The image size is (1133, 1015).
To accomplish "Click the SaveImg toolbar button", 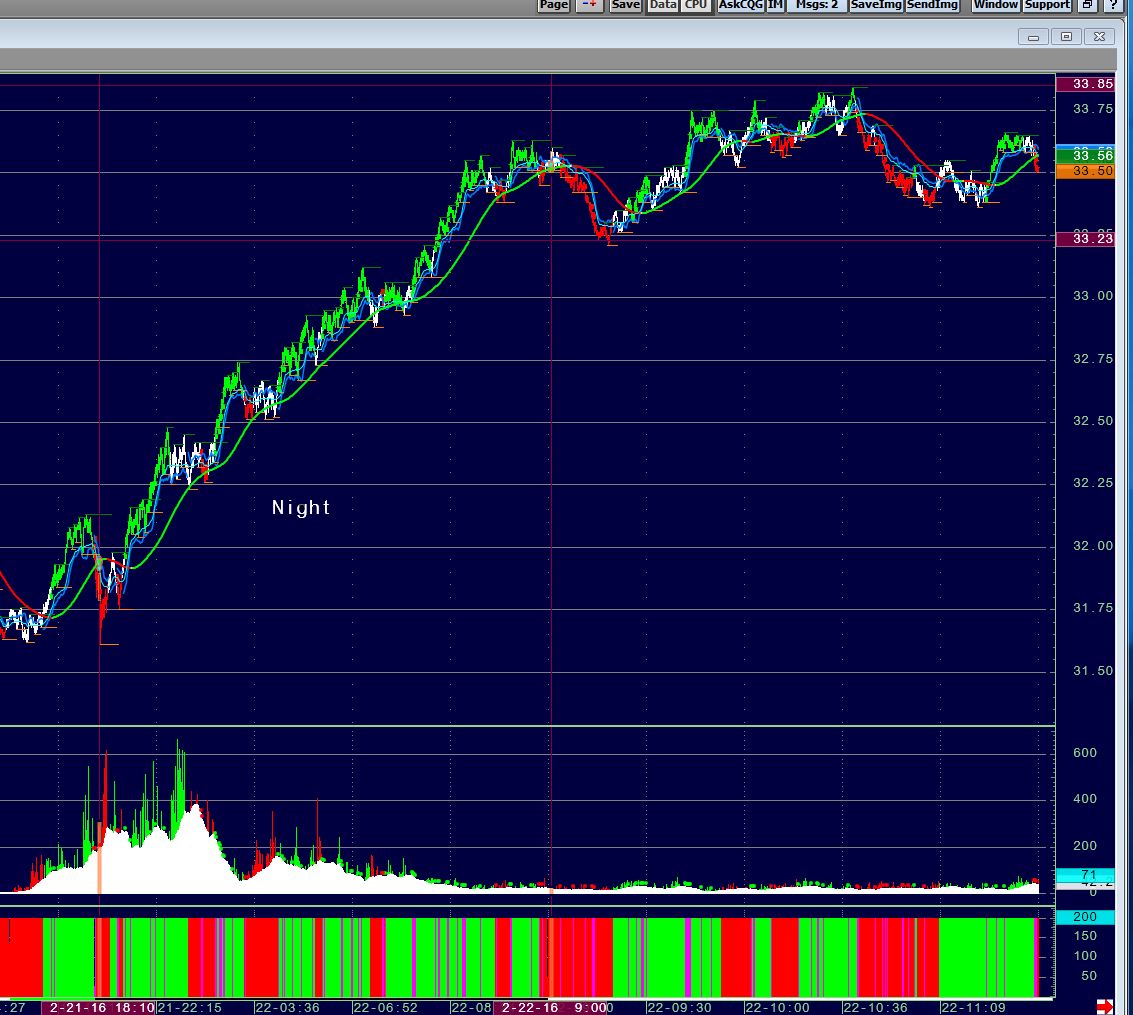I will (876, 5).
